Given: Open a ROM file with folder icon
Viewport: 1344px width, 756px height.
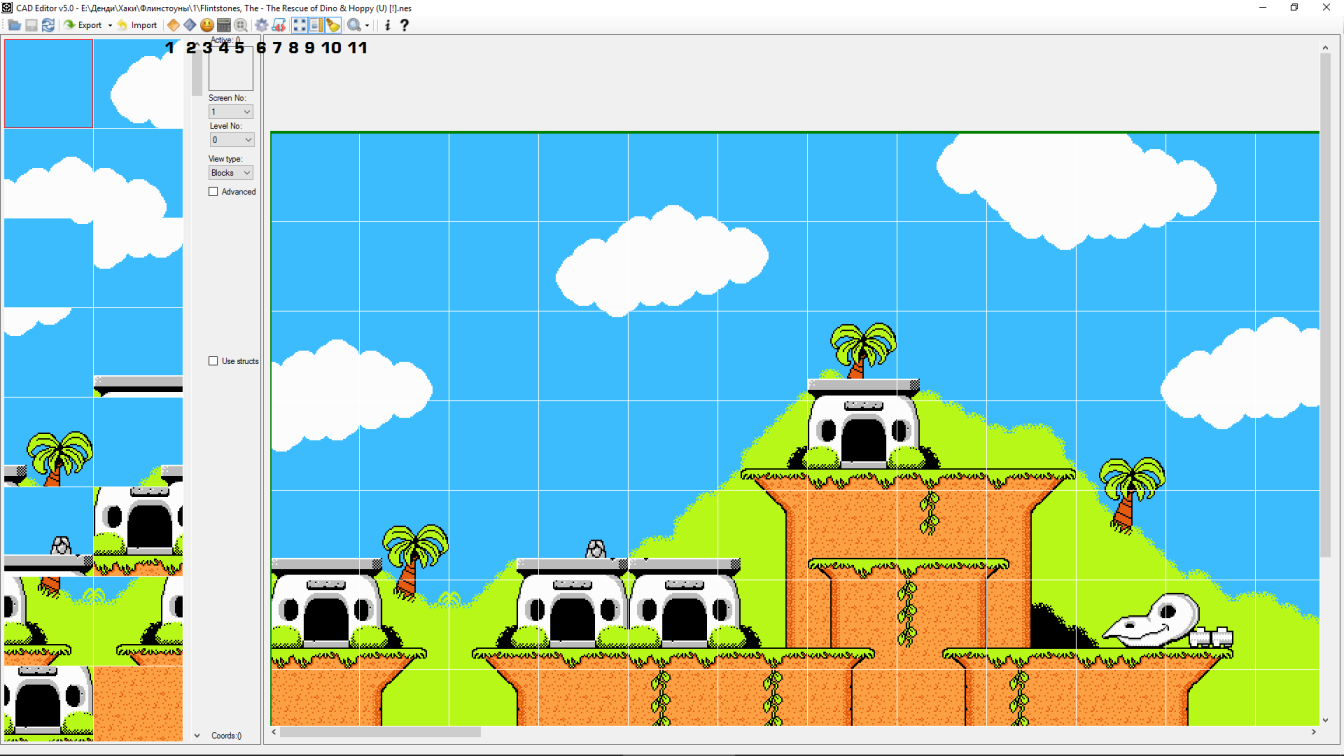Looking at the screenshot, I should tap(14, 25).
